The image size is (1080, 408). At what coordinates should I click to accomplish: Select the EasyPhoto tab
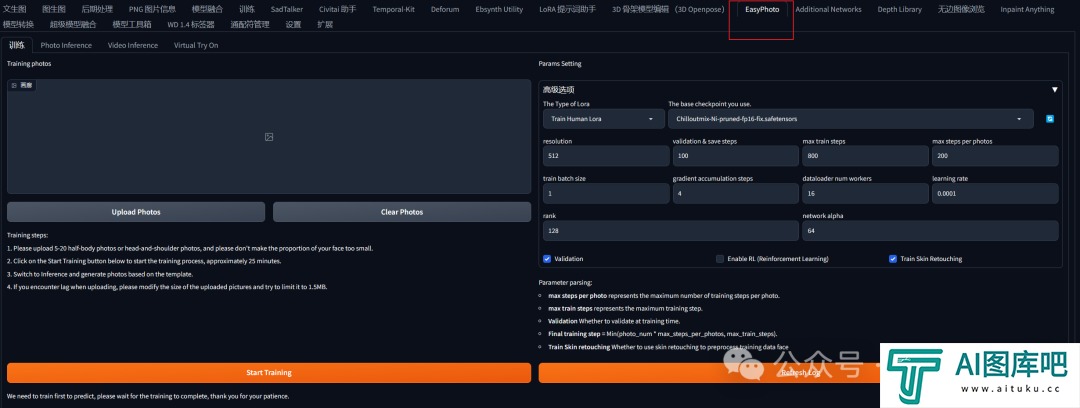pos(762,10)
